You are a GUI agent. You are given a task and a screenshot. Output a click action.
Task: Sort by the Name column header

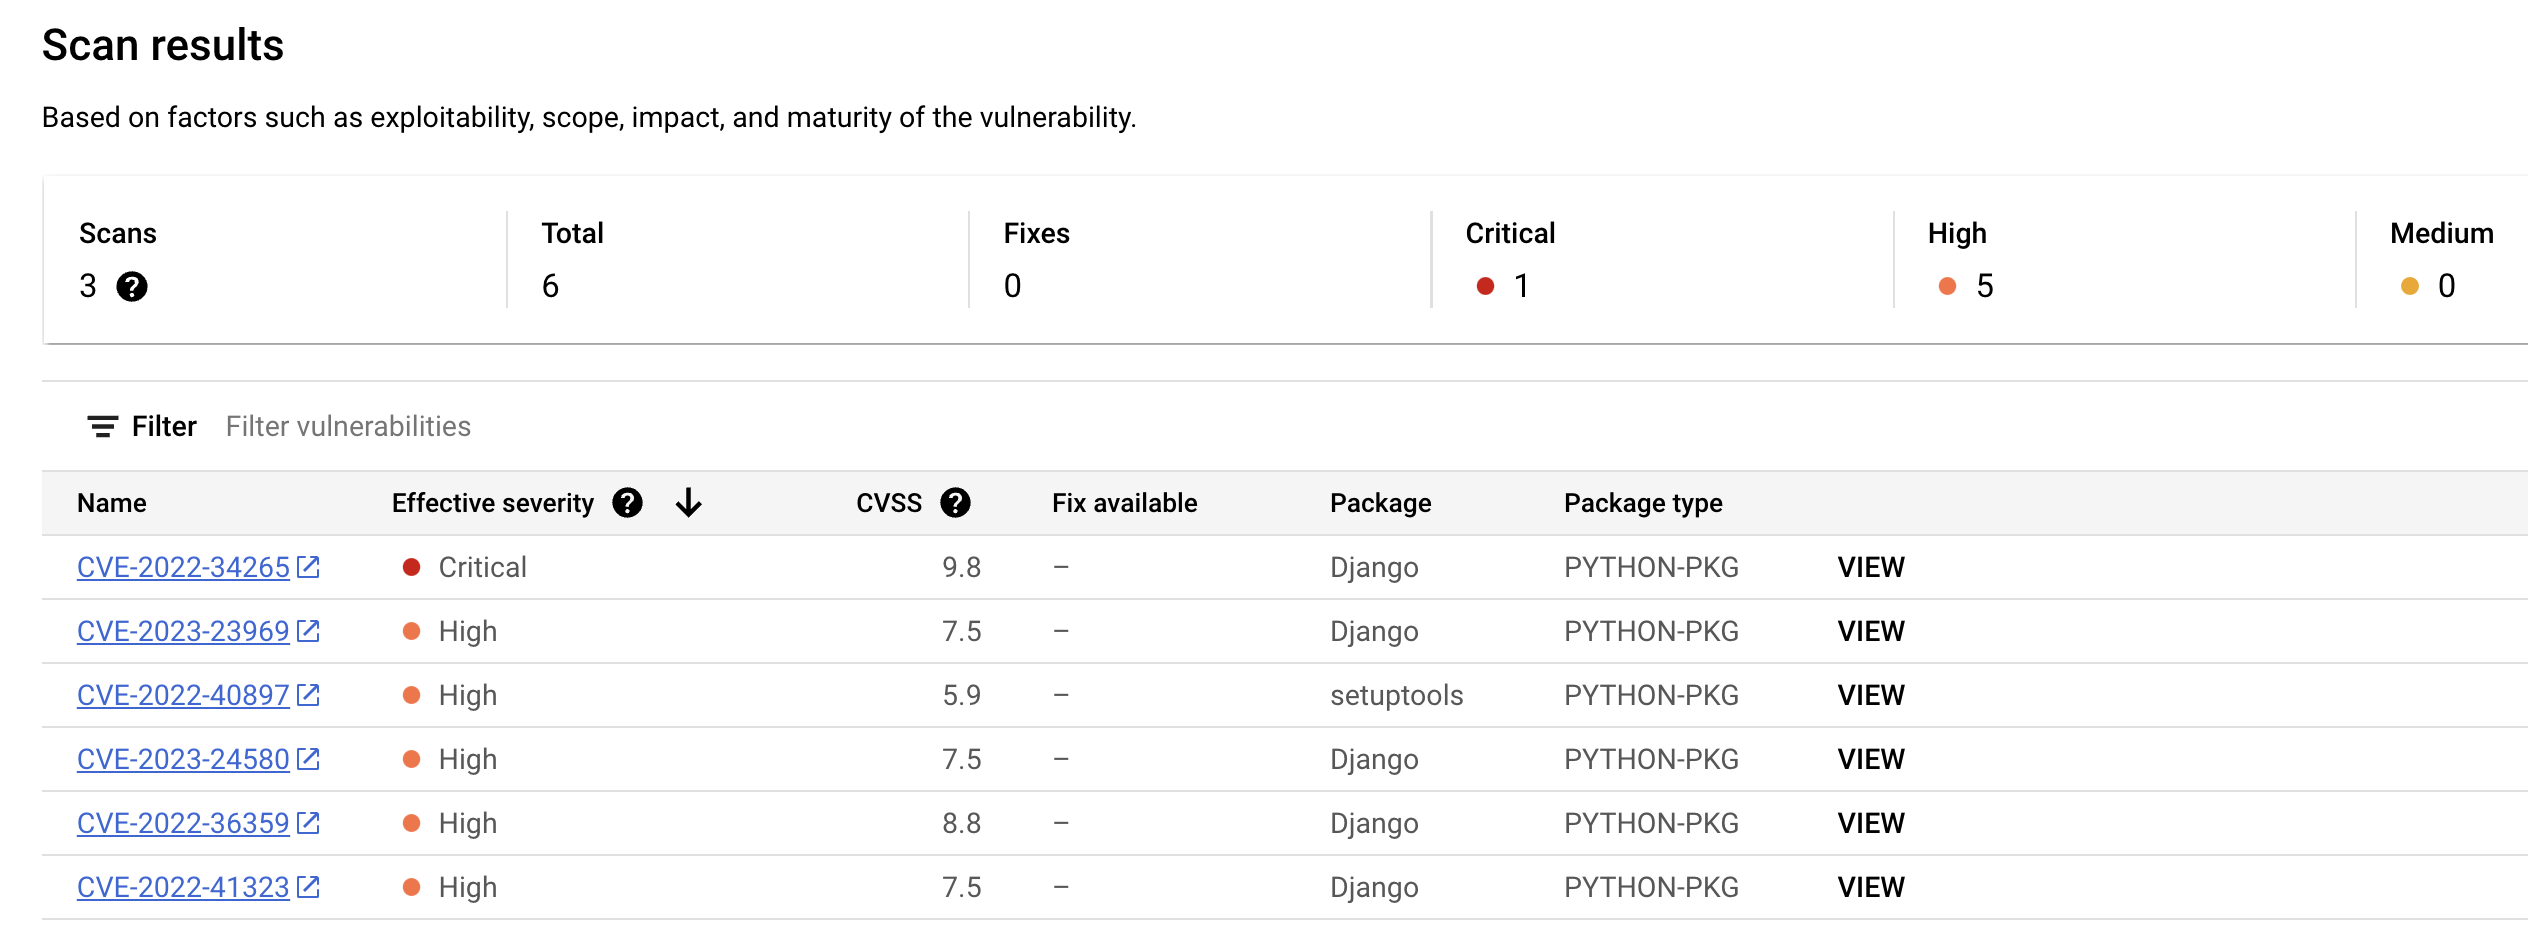(112, 503)
